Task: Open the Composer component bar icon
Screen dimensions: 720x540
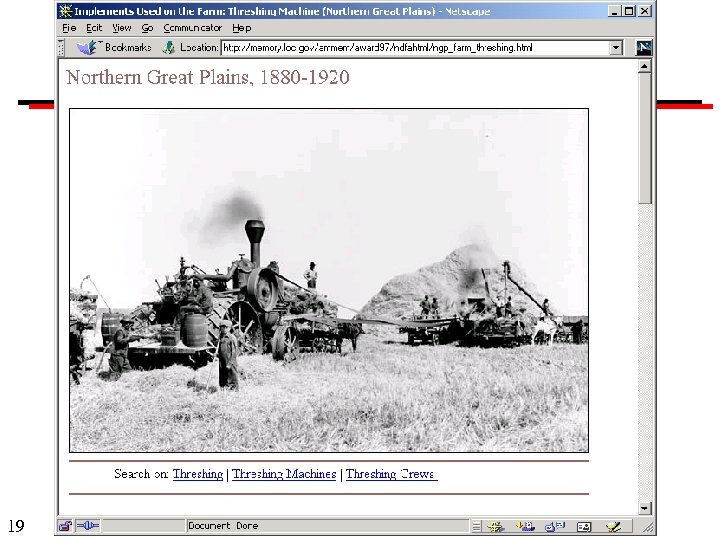Action: 613,526
